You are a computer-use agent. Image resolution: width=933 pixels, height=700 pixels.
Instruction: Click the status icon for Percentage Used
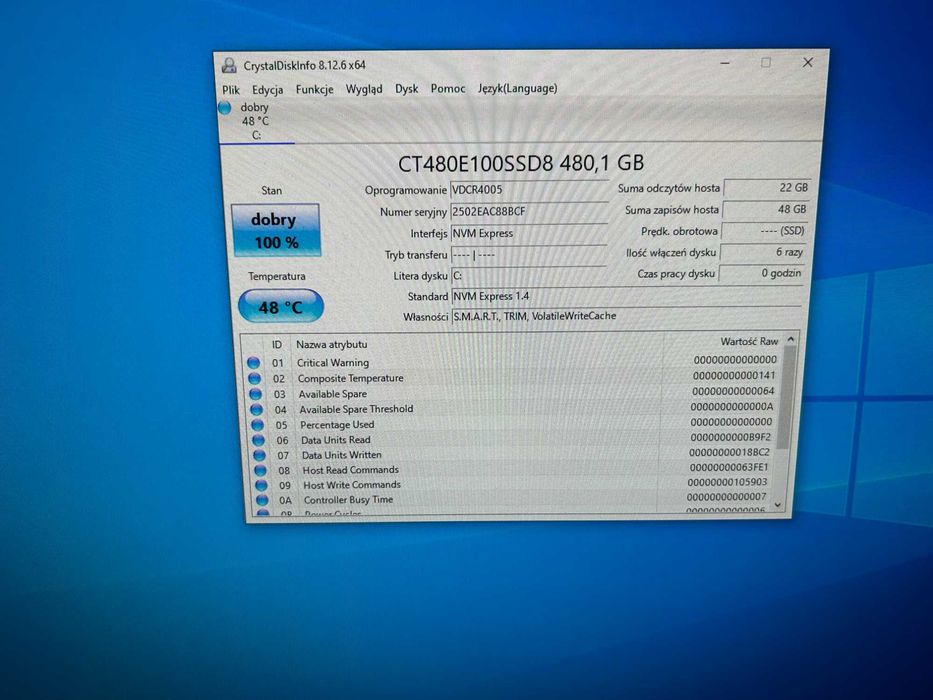(258, 425)
